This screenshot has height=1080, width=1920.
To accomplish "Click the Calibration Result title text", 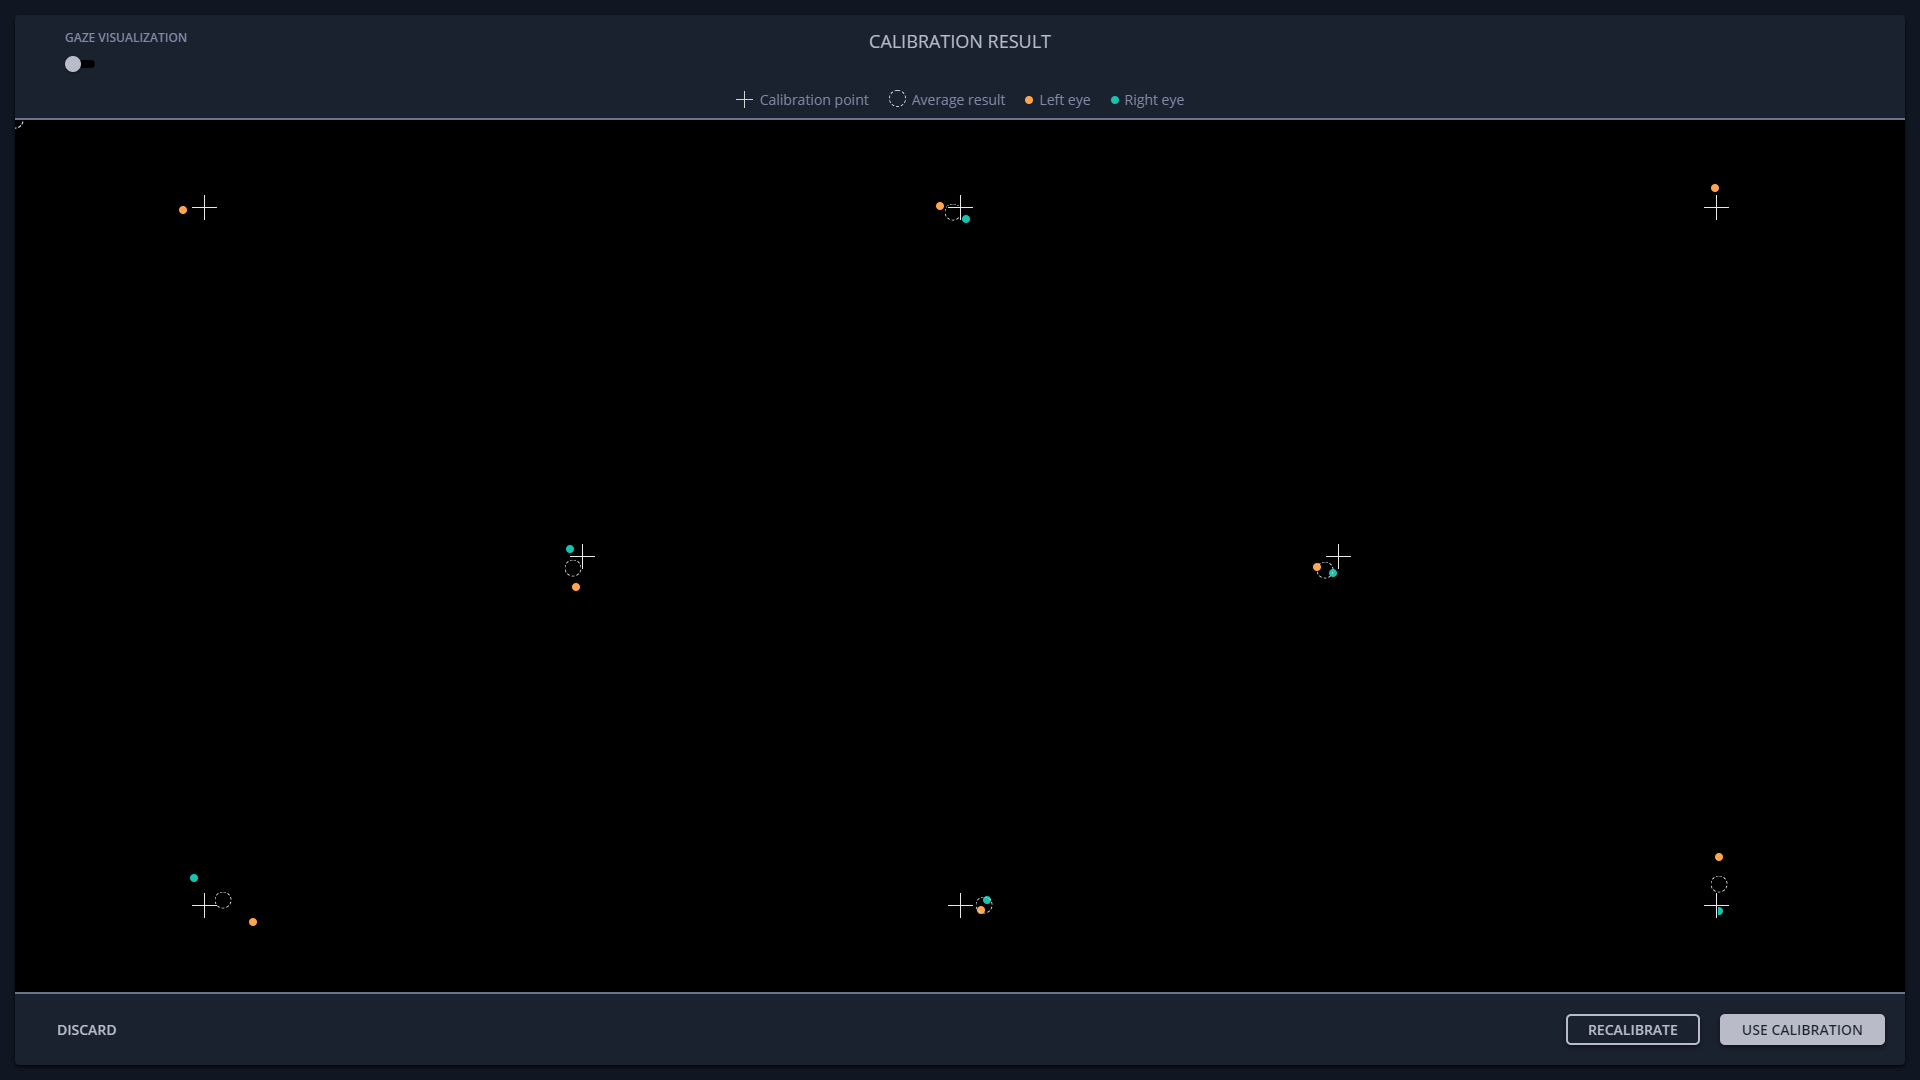I will point(959,42).
